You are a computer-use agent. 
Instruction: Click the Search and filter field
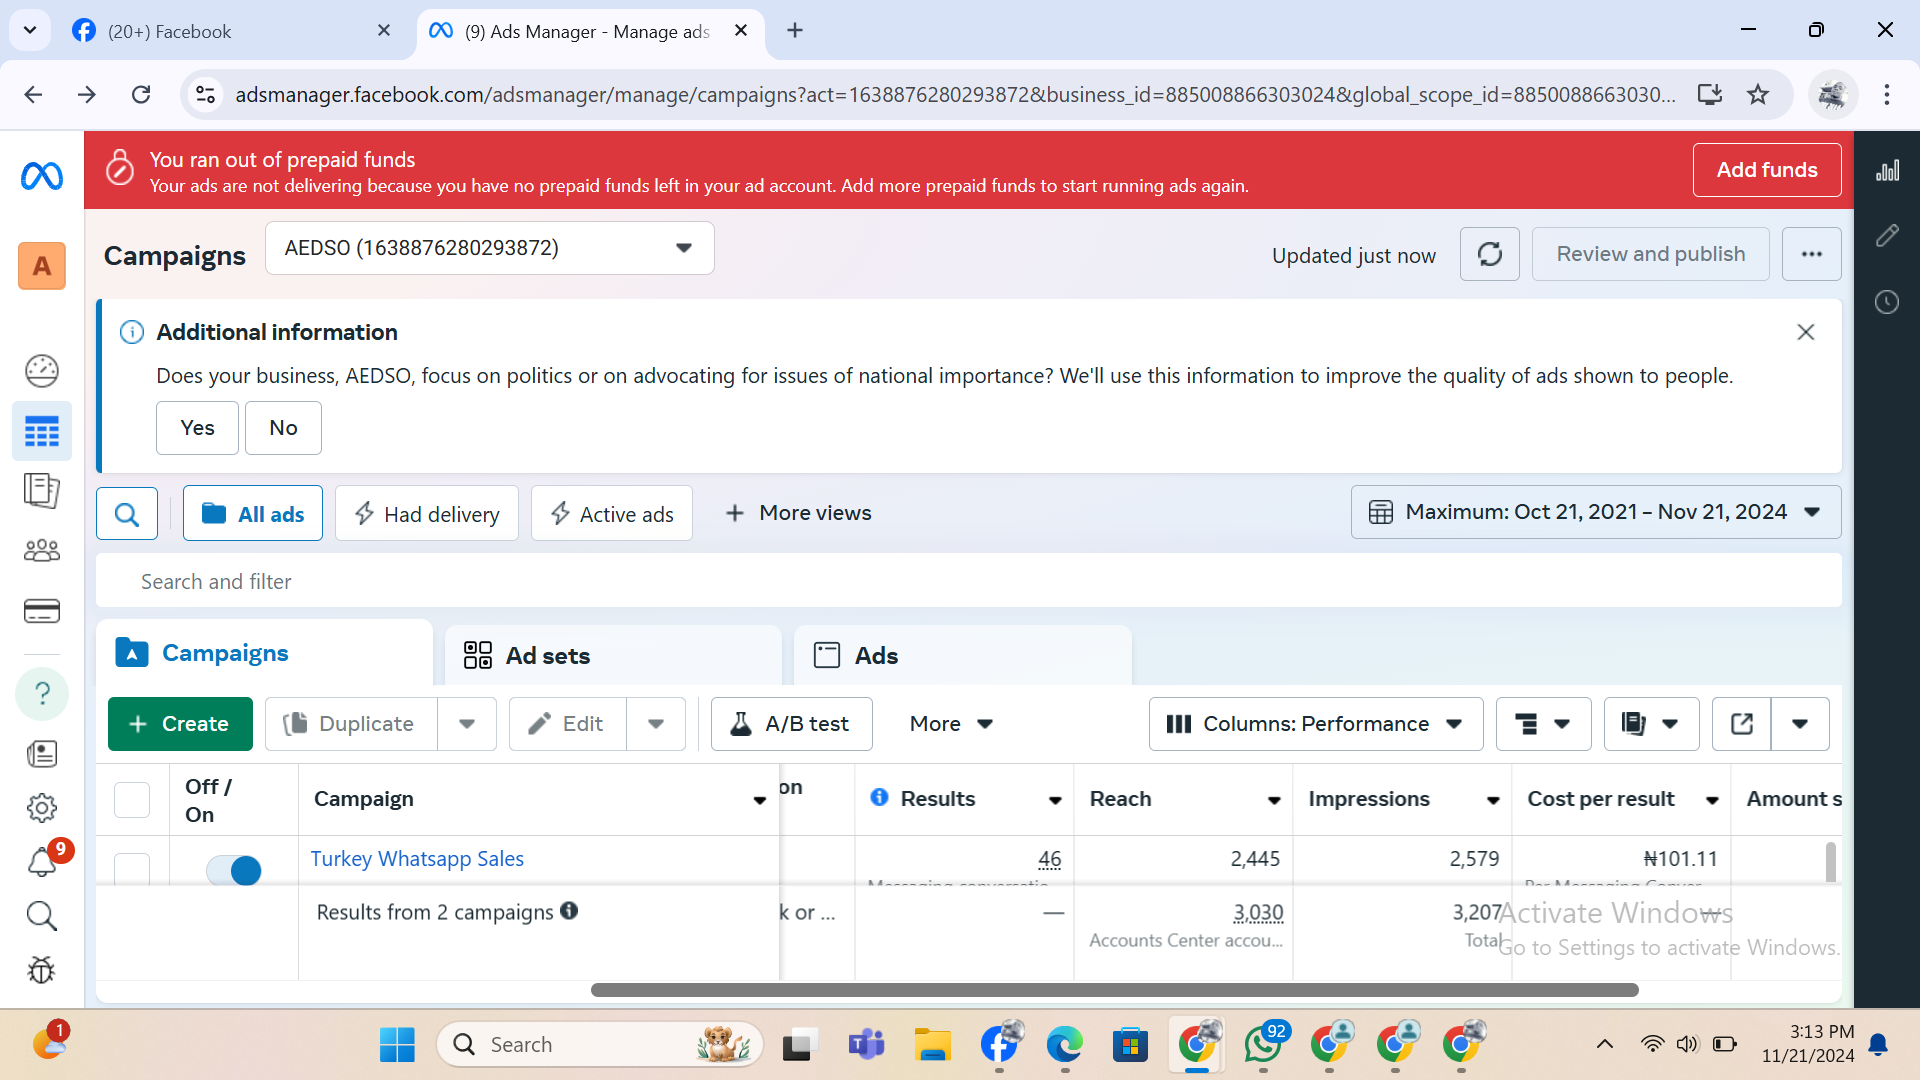(969, 581)
